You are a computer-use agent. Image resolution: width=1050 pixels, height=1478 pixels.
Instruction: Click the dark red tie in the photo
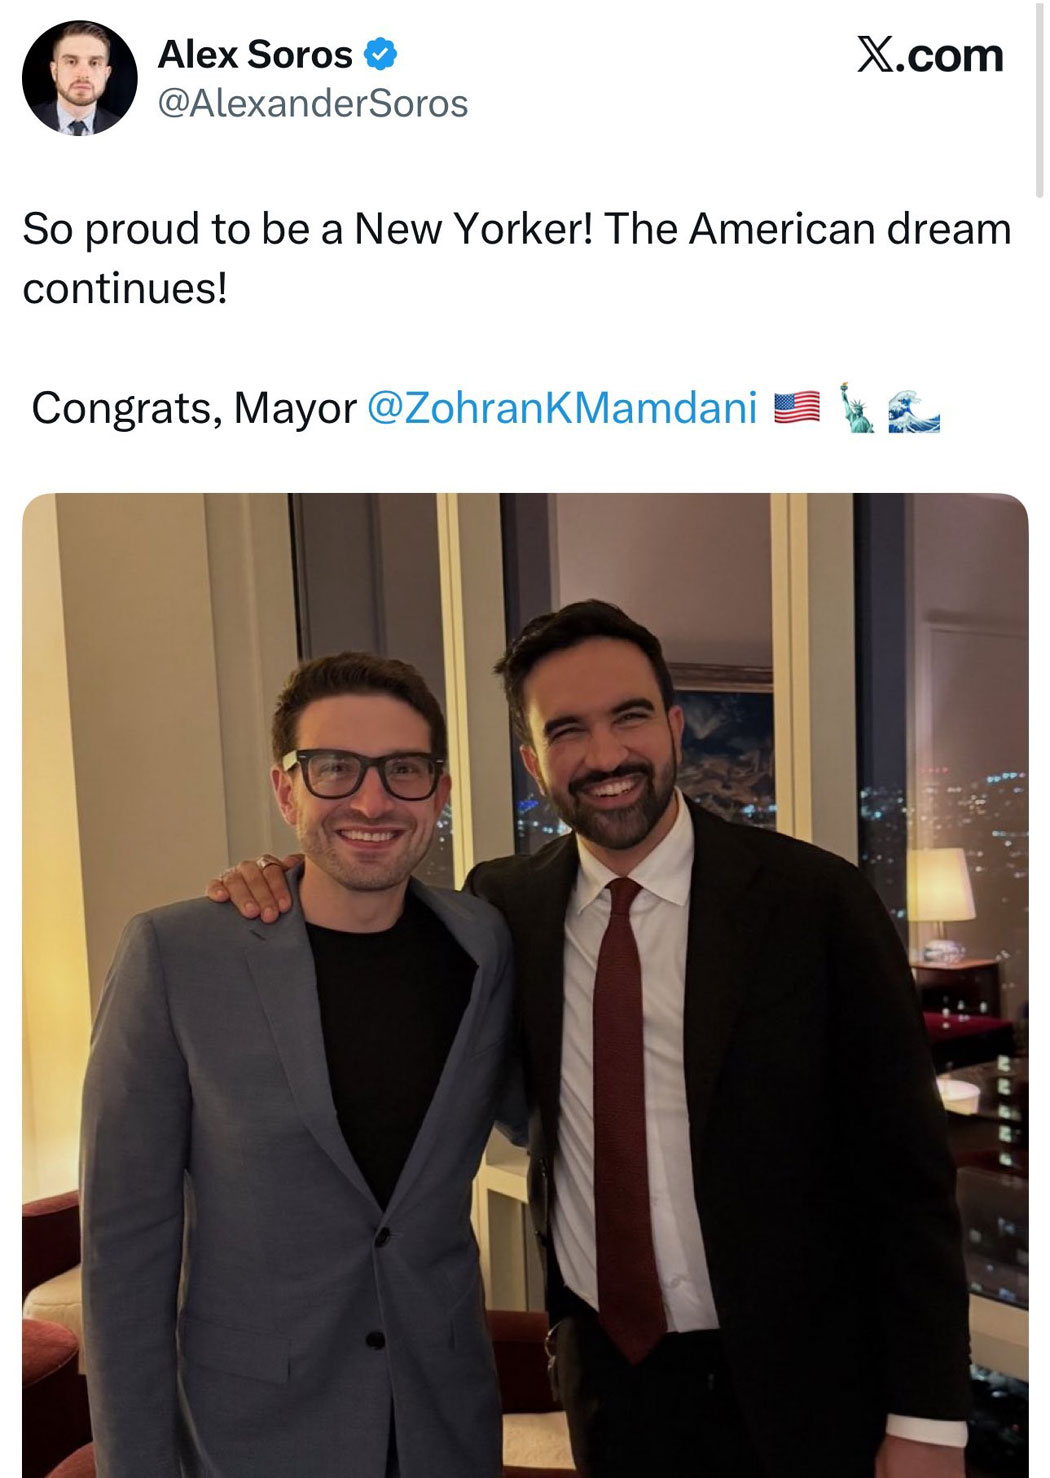626,1100
